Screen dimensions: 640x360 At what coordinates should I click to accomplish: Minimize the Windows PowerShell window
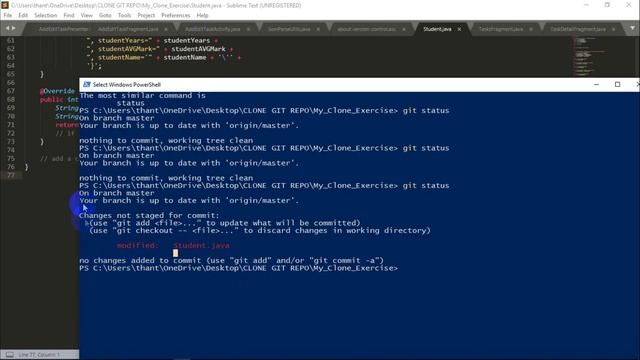(x=596, y=84)
